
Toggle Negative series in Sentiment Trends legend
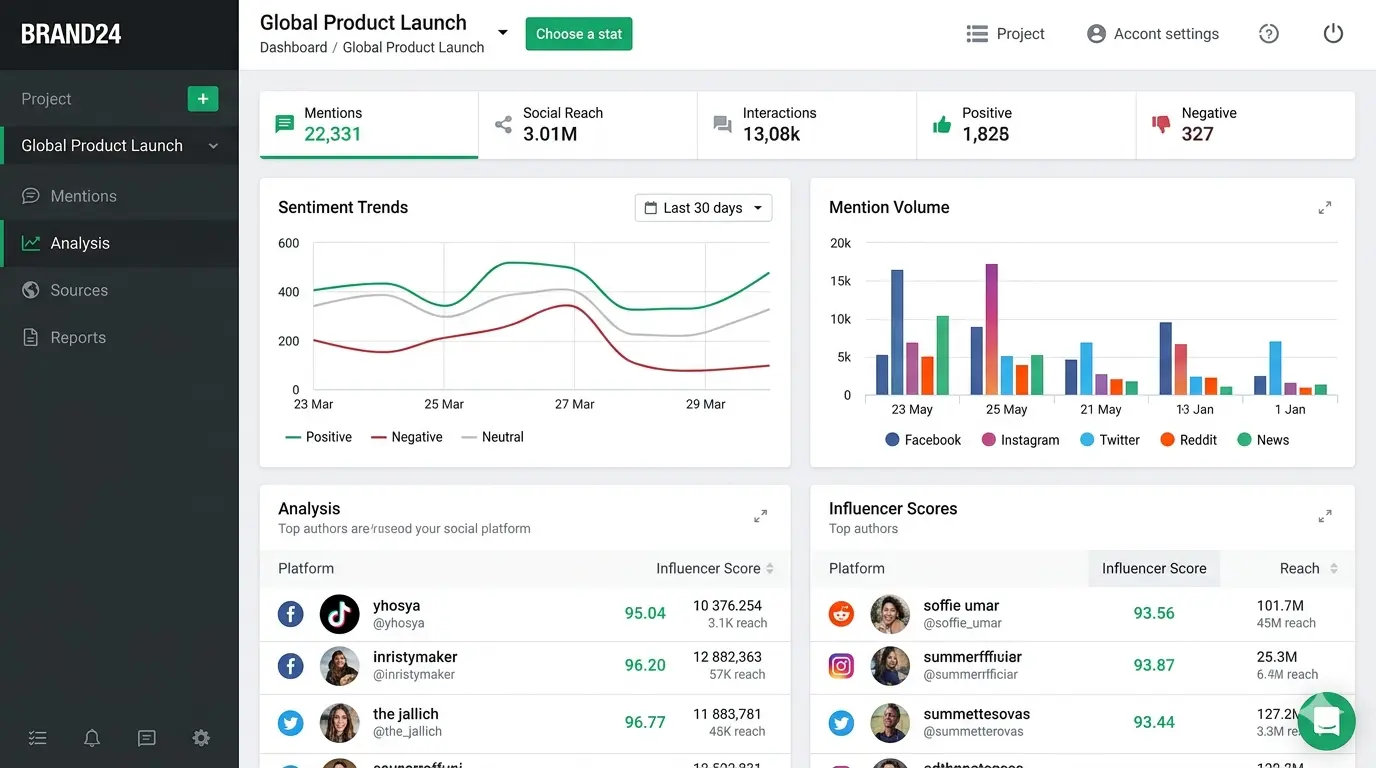pyautogui.click(x=407, y=437)
